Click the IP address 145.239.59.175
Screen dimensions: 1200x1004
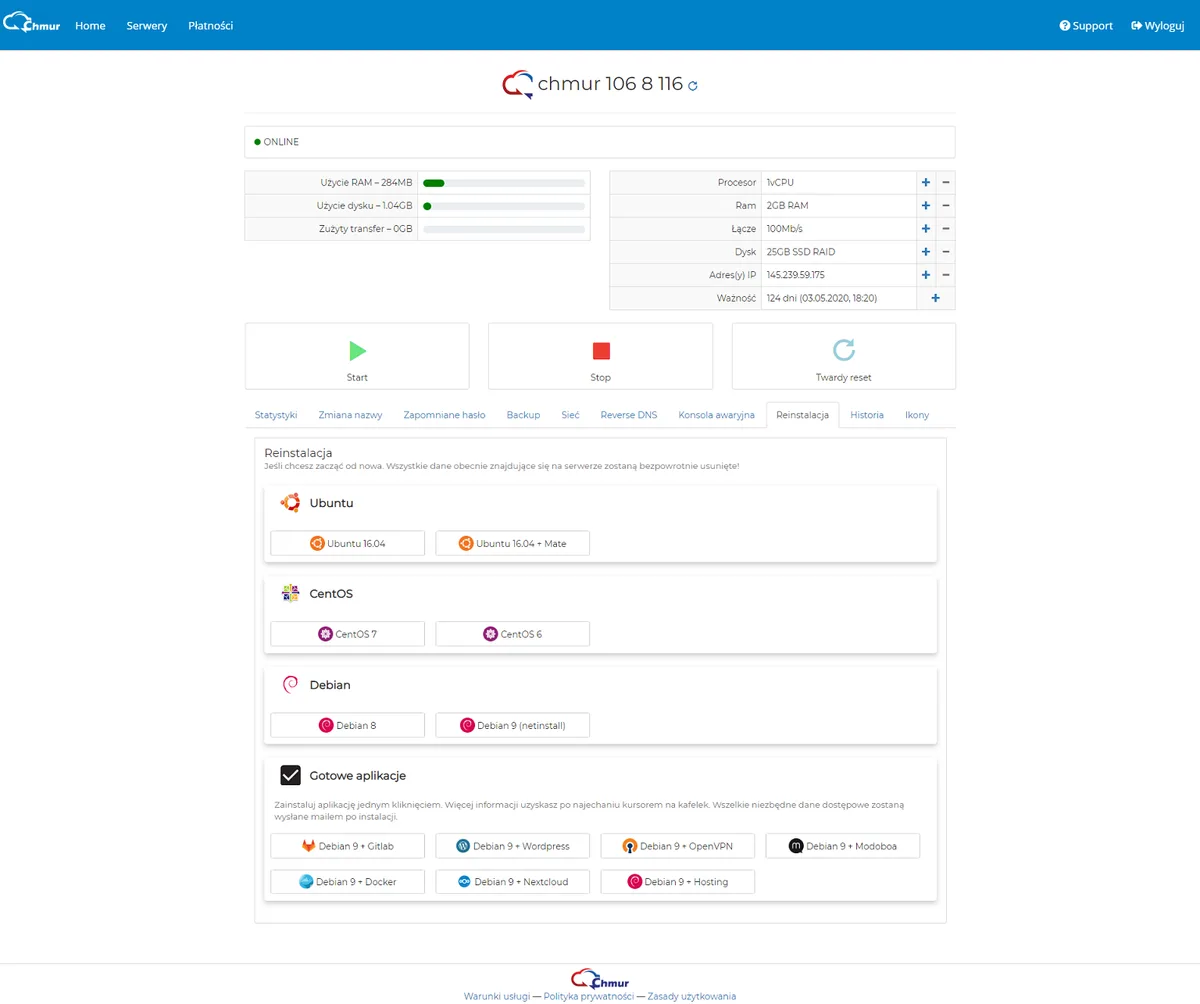[796, 275]
